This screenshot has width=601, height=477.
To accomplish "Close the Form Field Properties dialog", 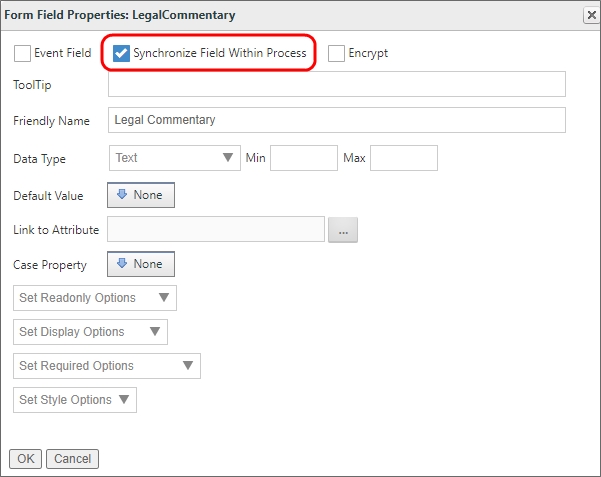I will pos(590,15).
